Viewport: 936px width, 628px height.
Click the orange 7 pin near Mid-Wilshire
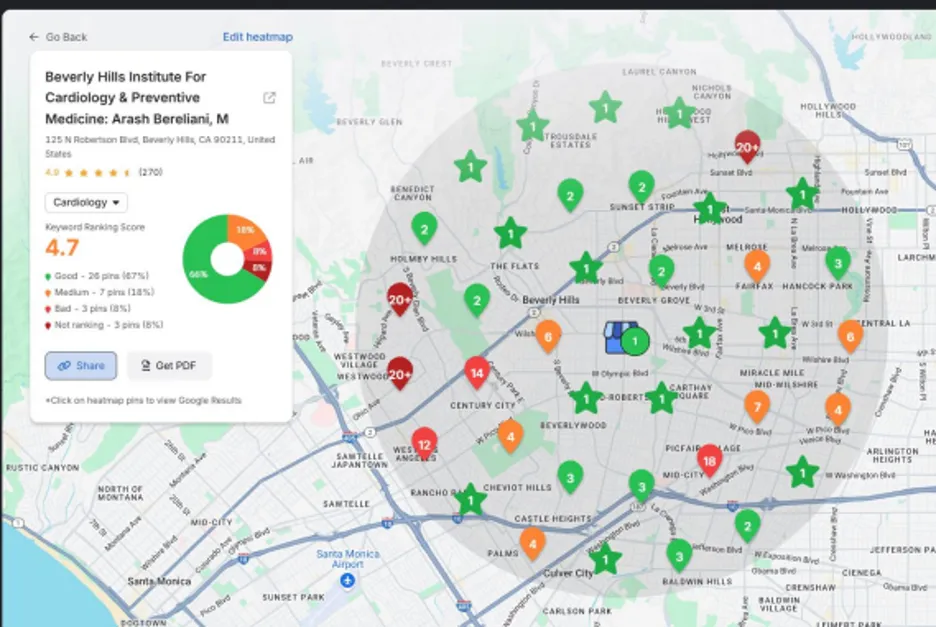(x=757, y=407)
